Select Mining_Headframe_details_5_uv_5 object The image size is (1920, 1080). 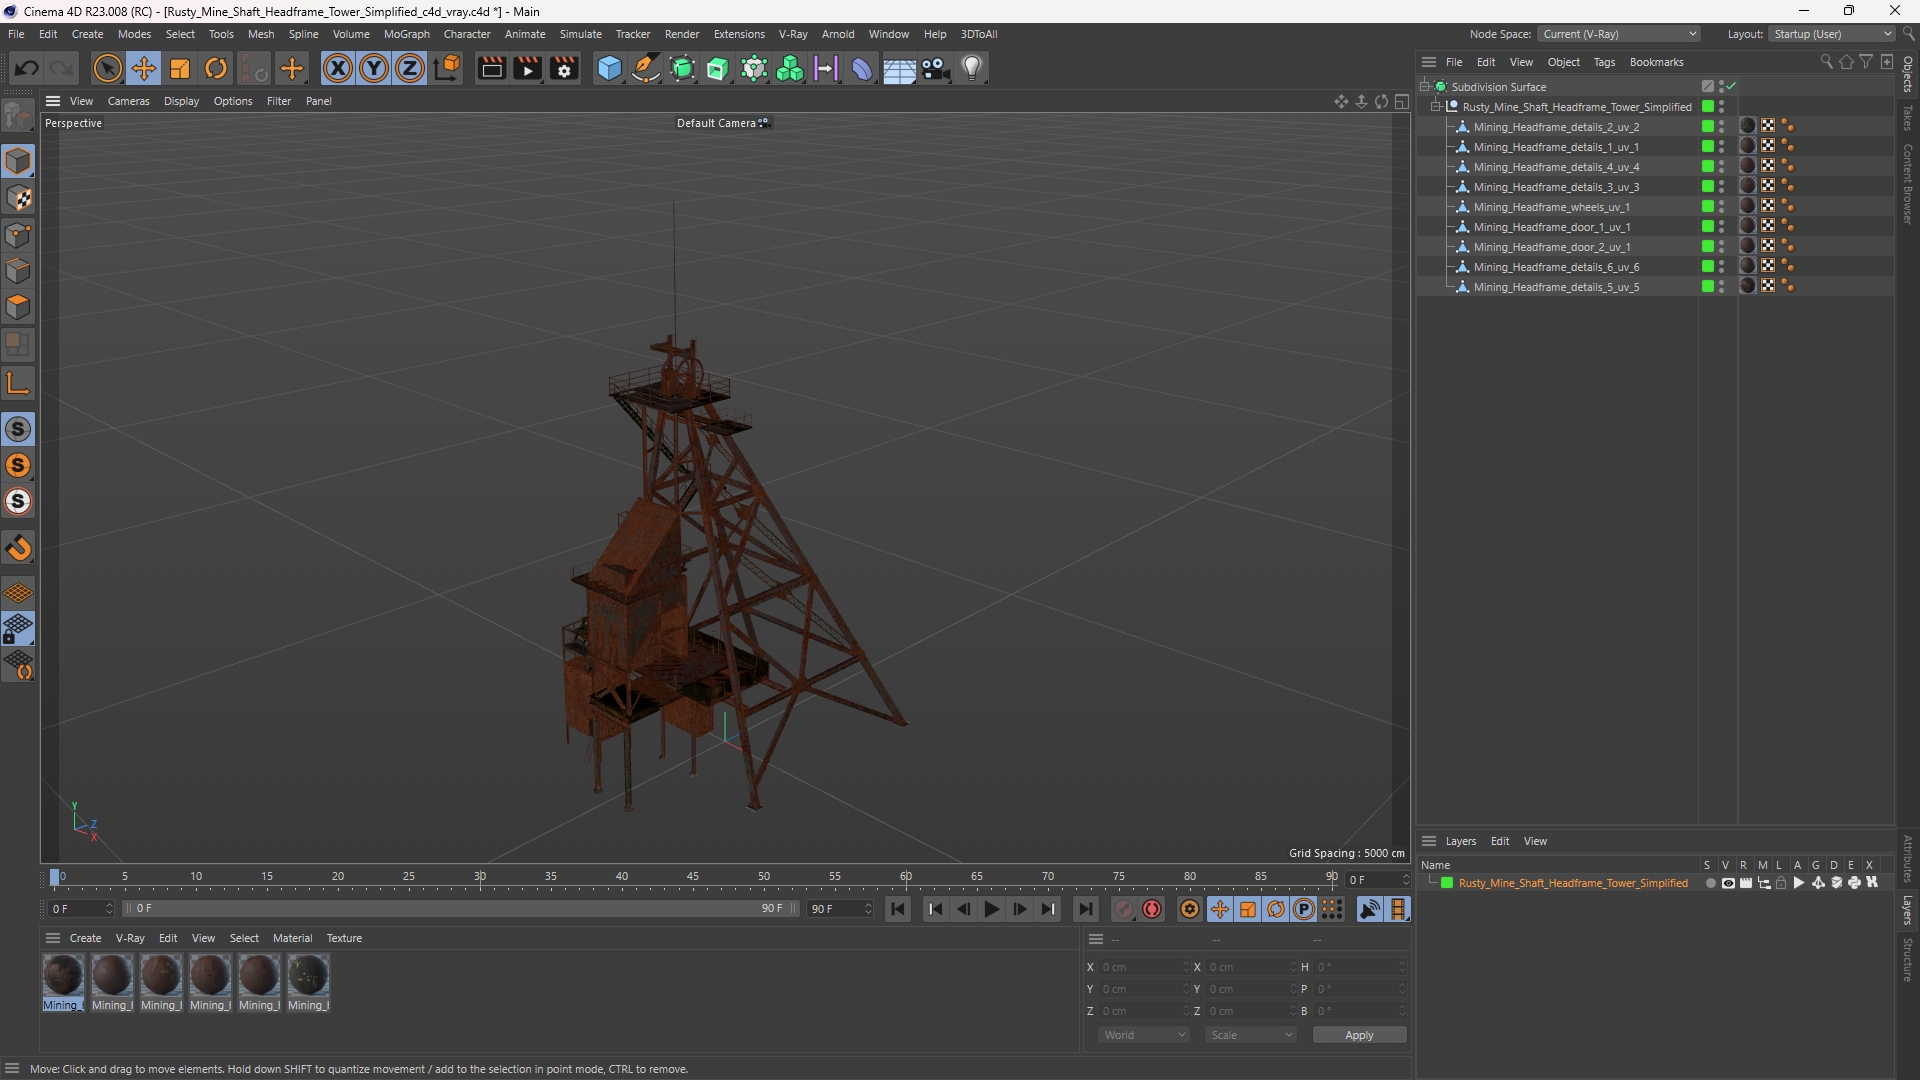click(1556, 287)
